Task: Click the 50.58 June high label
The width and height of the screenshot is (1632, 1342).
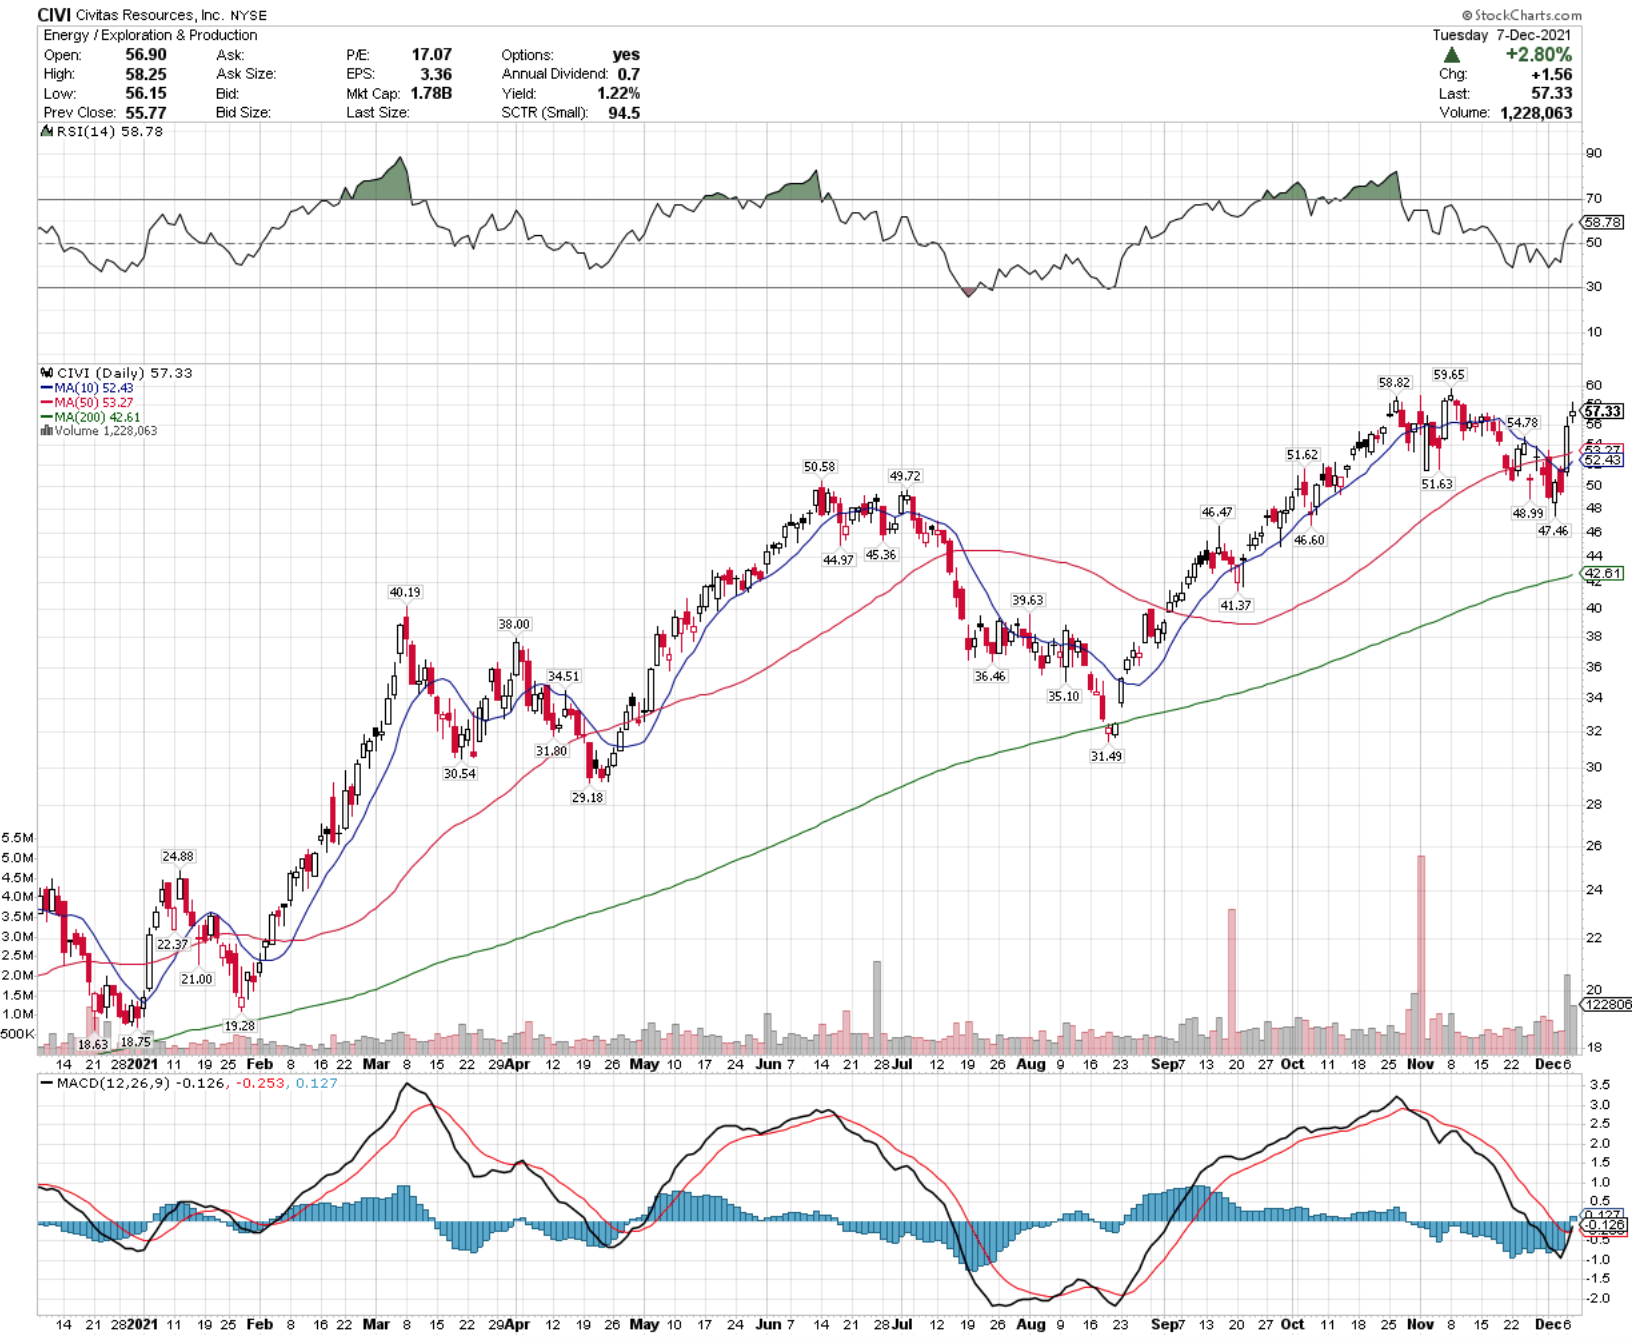Action: (819, 467)
